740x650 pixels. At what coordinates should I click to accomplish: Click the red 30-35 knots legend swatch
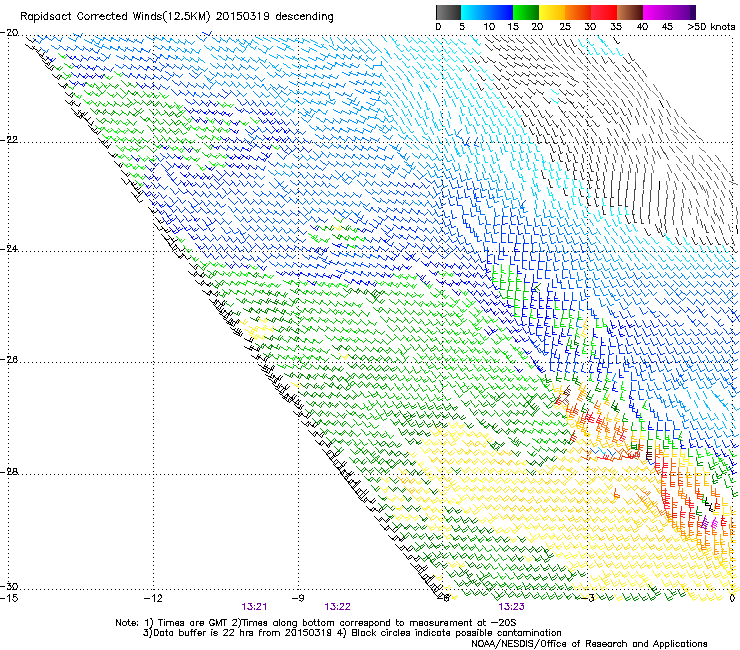tap(604, 12)
